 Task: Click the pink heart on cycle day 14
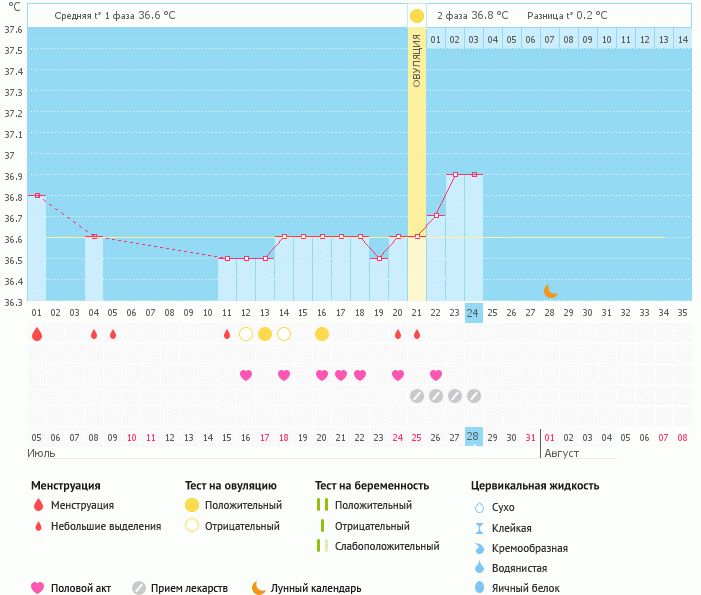[283, 375]
